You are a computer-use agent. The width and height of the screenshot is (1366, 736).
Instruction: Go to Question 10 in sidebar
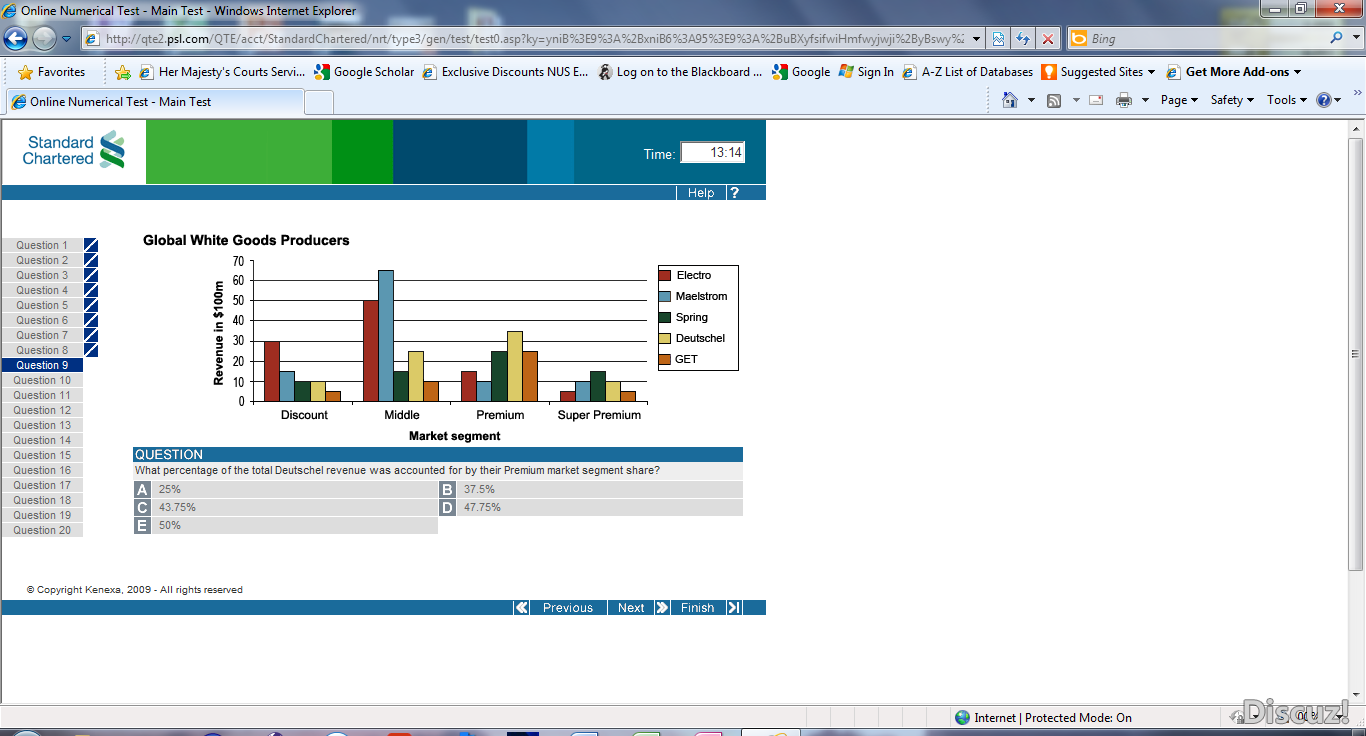pyautogui.click(x=42, y=380)
